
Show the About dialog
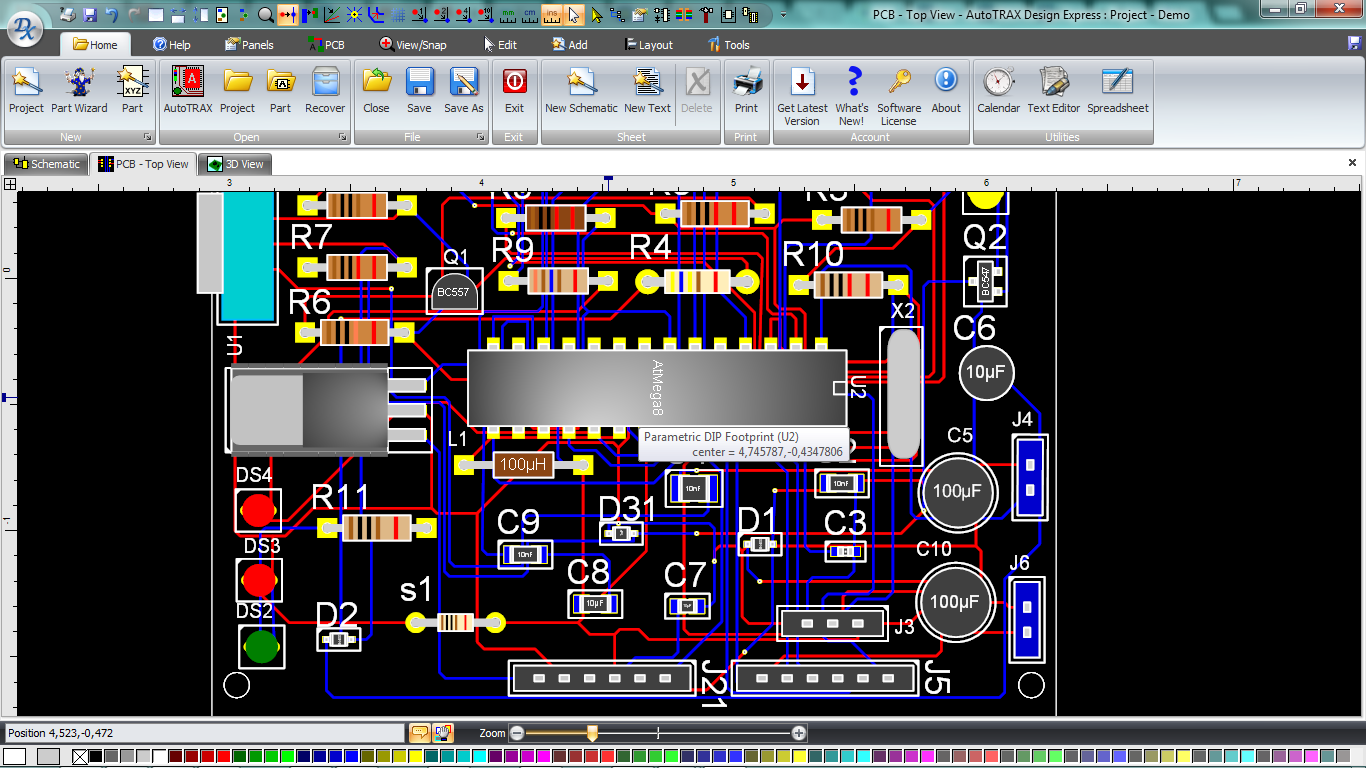coord(946,91)
